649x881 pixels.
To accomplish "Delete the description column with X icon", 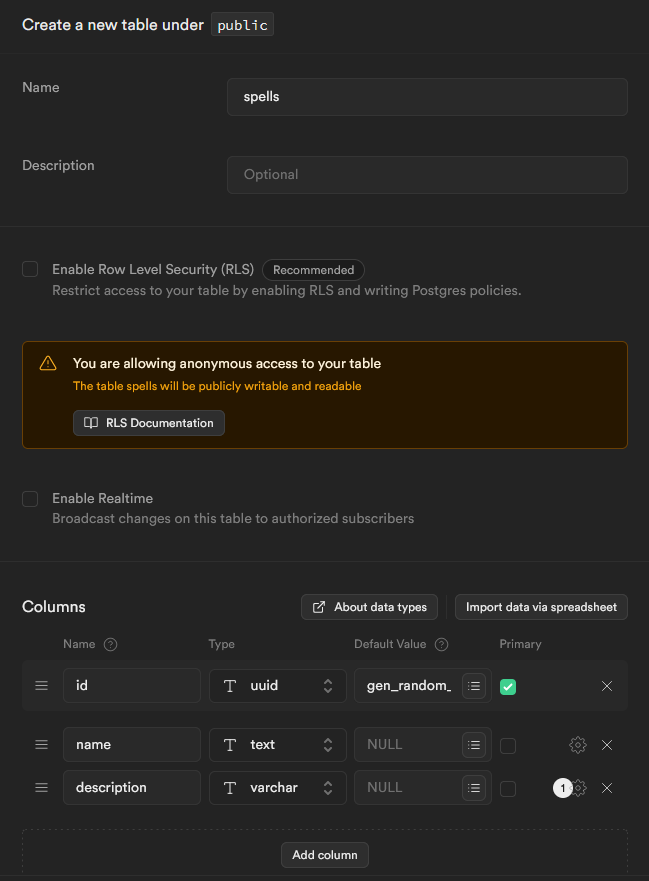I will click(x=607, y=788).
